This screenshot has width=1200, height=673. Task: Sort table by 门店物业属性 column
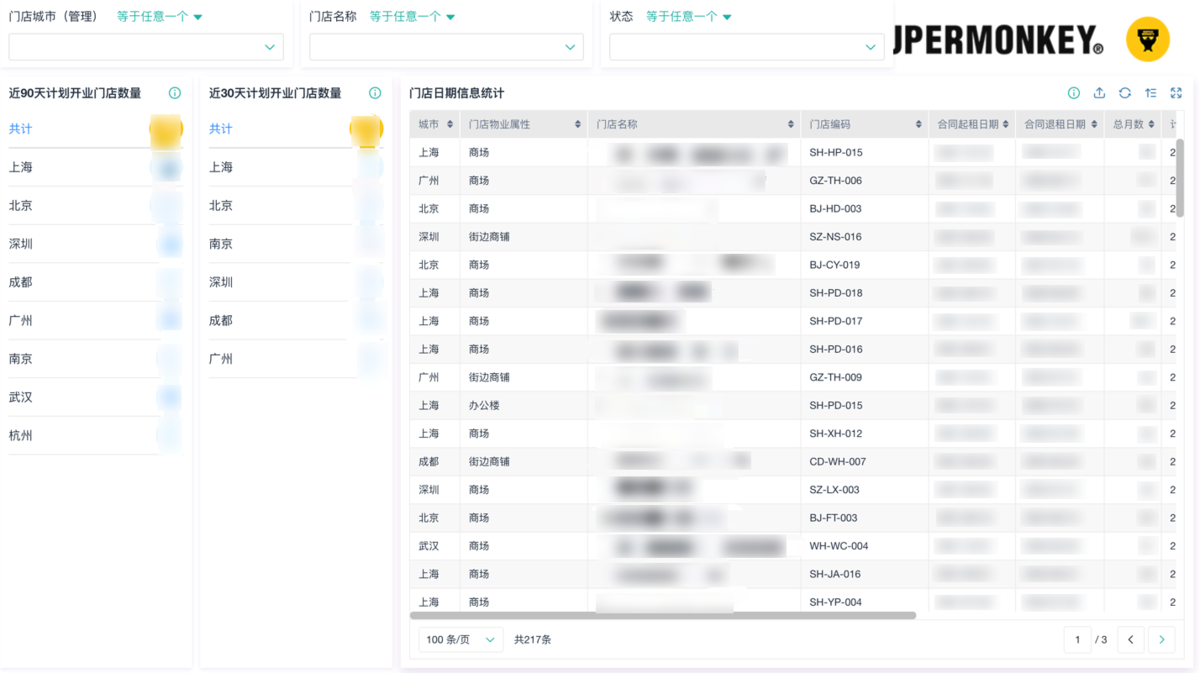[x=578, y=125]
